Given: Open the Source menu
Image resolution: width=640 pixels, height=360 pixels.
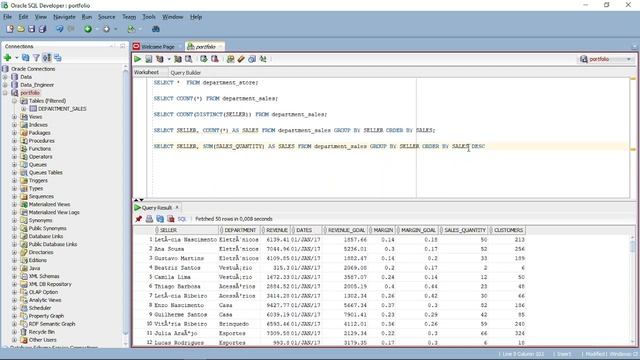Looking at the screenshot, I should [106, 17].
